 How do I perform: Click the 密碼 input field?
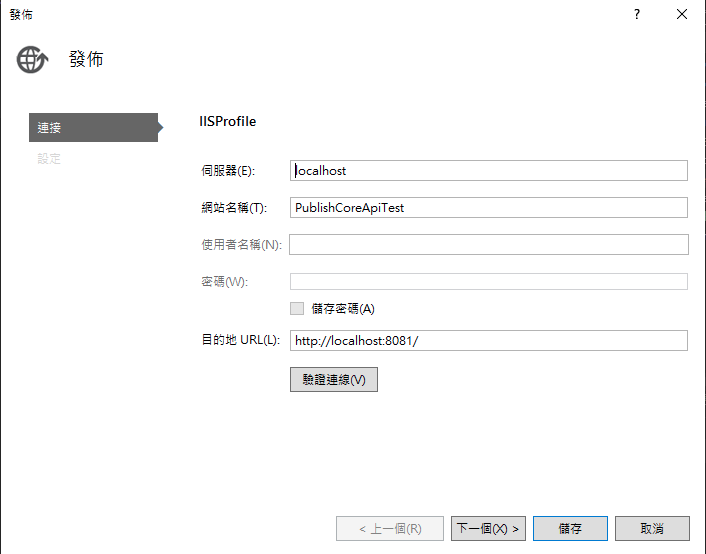tap(489, 282)
